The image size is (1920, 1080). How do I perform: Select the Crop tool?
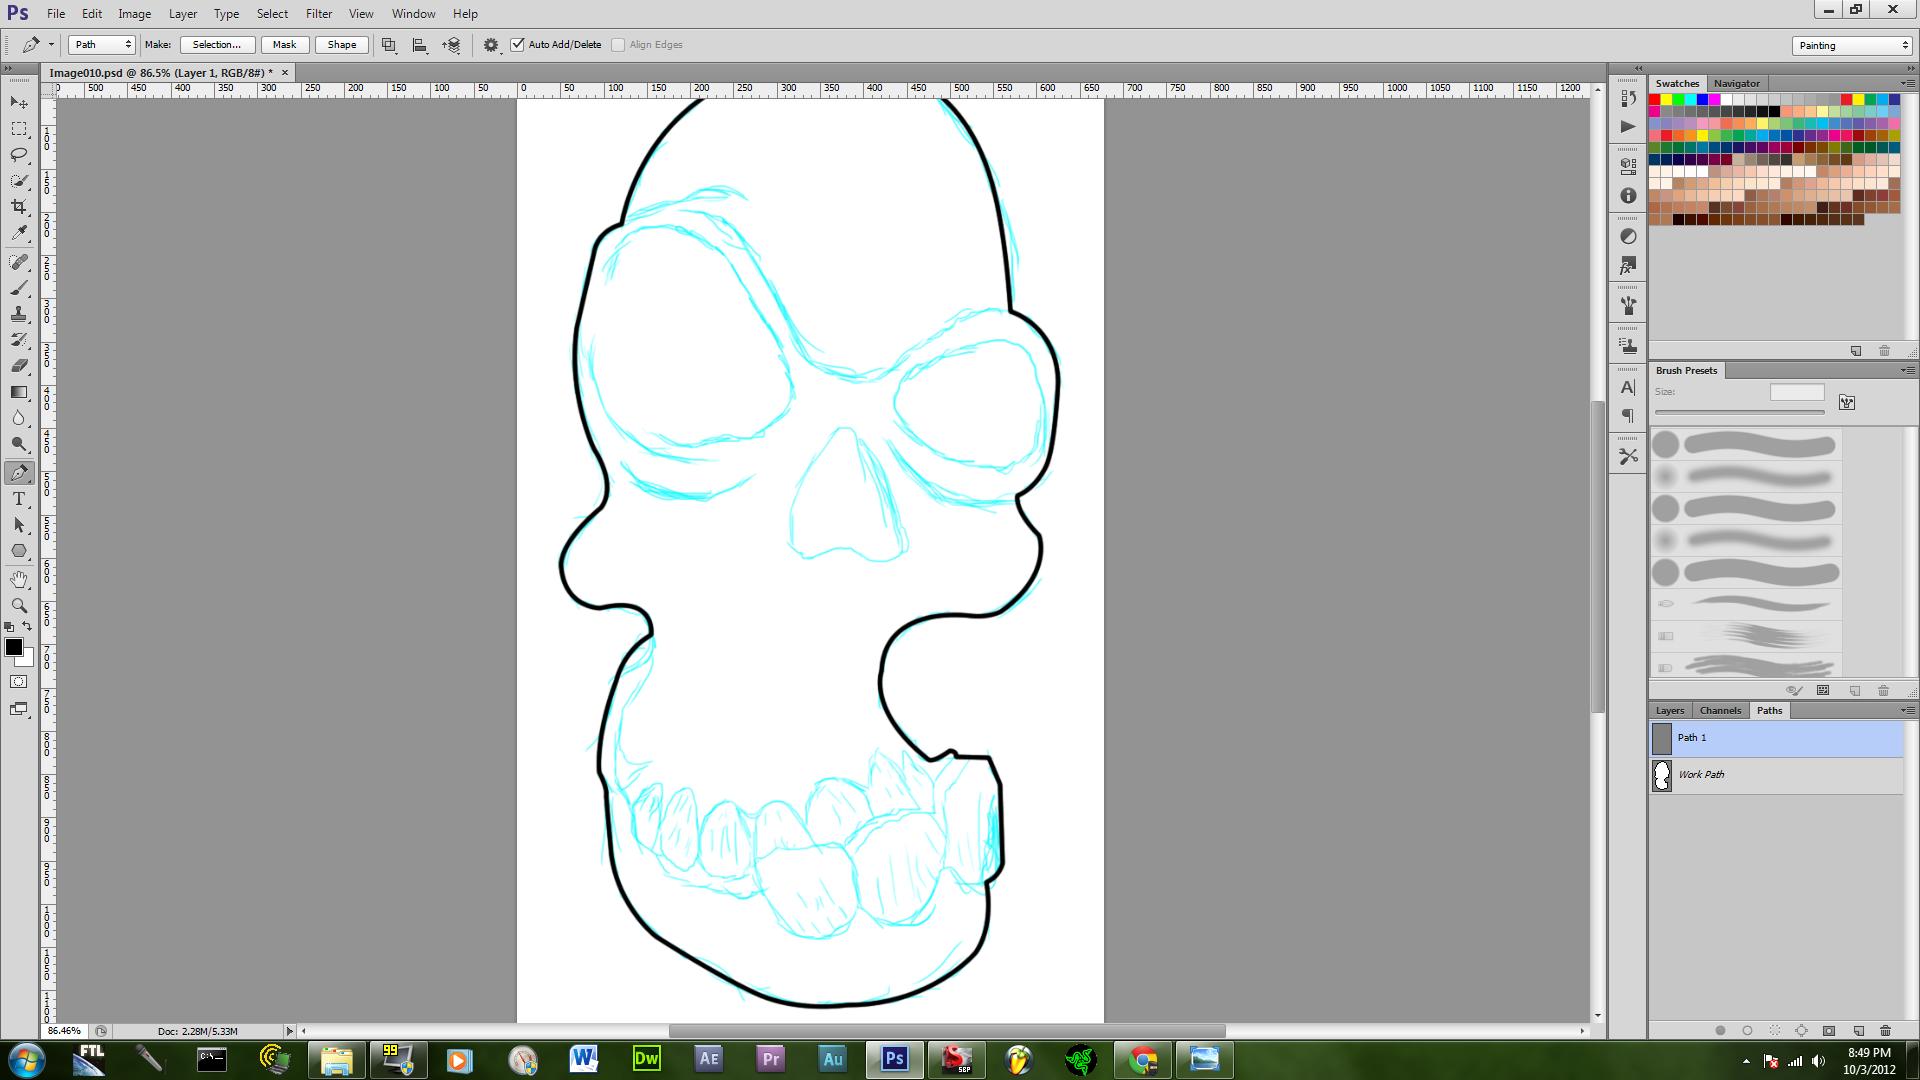pos(19,207)
